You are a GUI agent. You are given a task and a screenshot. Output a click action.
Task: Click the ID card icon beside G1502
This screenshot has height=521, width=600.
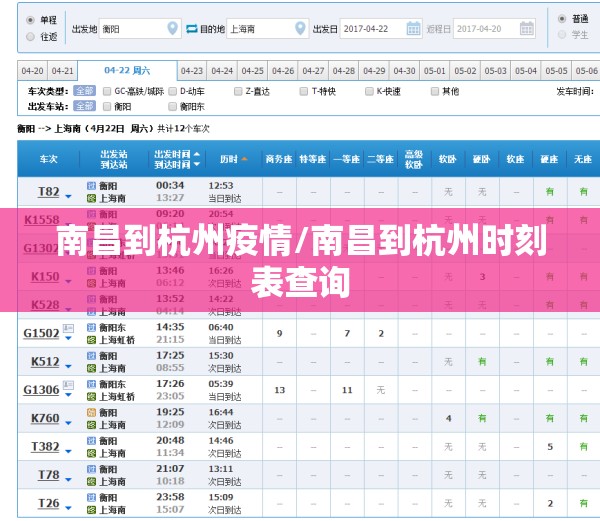(x=68, y=329)
